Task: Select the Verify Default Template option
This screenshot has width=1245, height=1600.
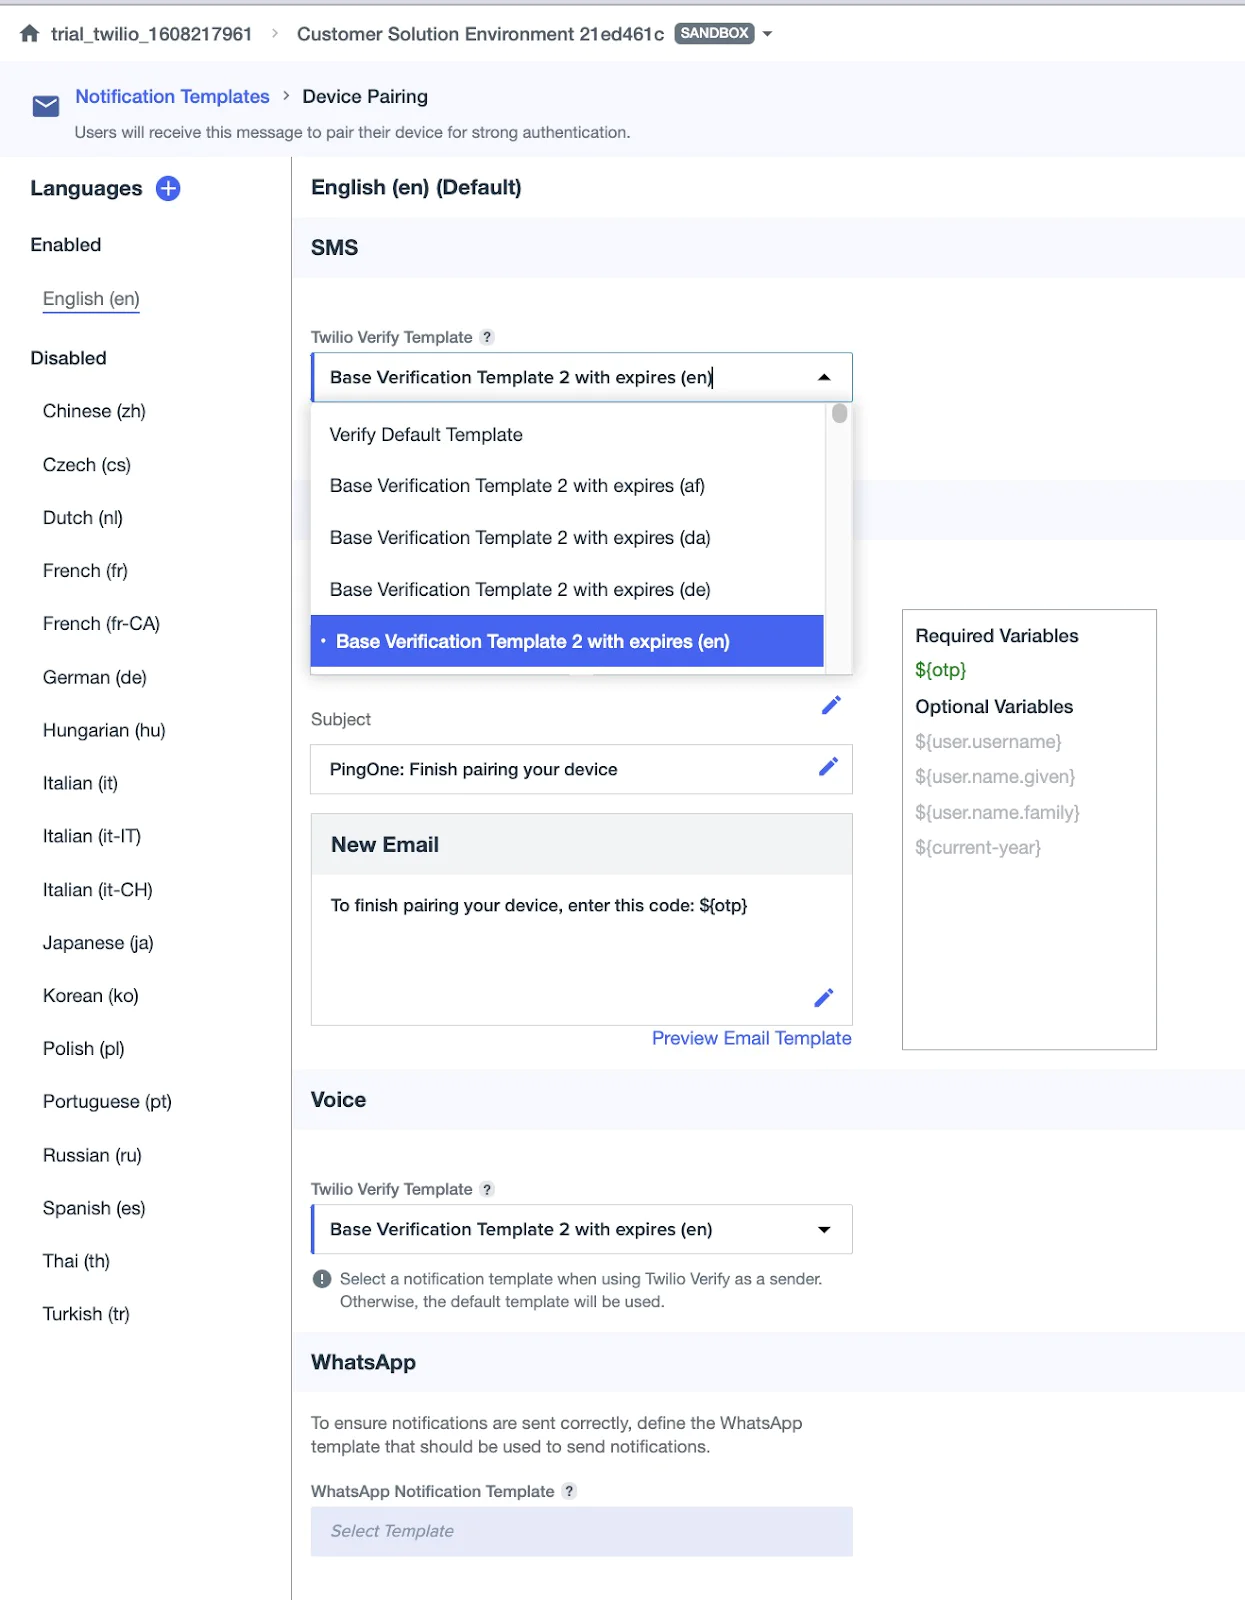Action: coord(426,434)
